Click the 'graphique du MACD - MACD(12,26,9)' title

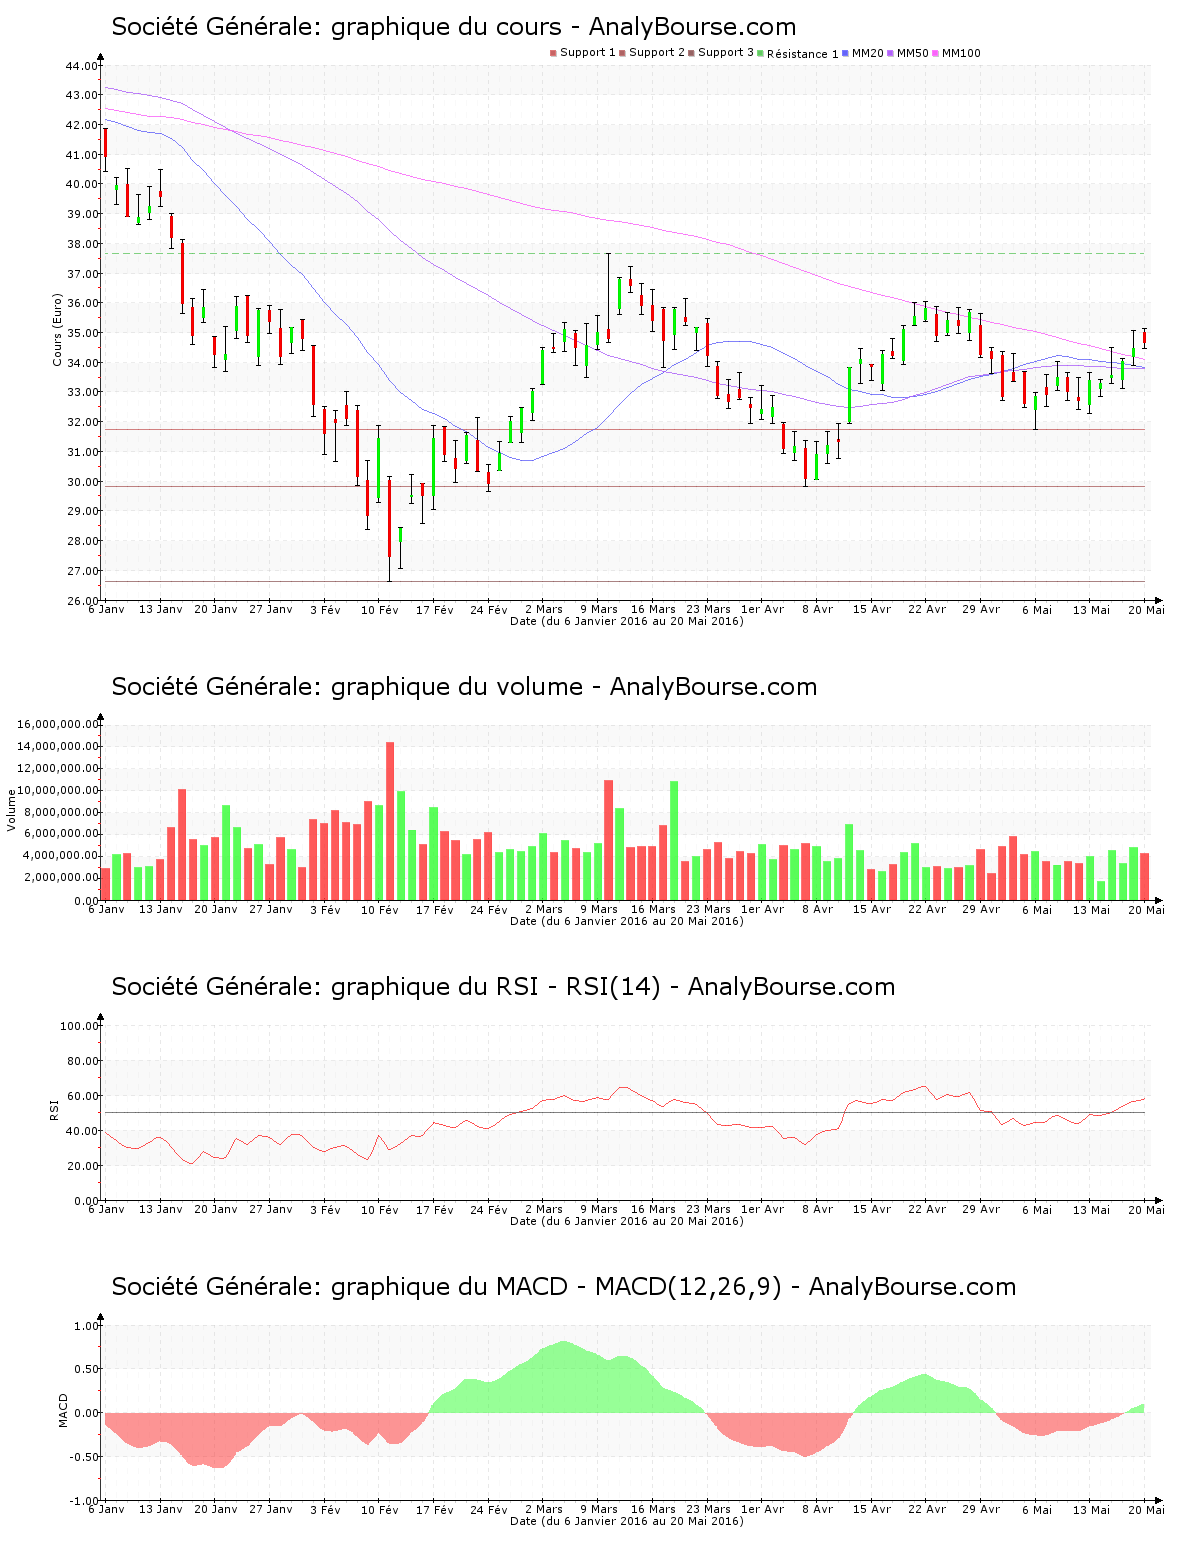tap(563, 1287)
